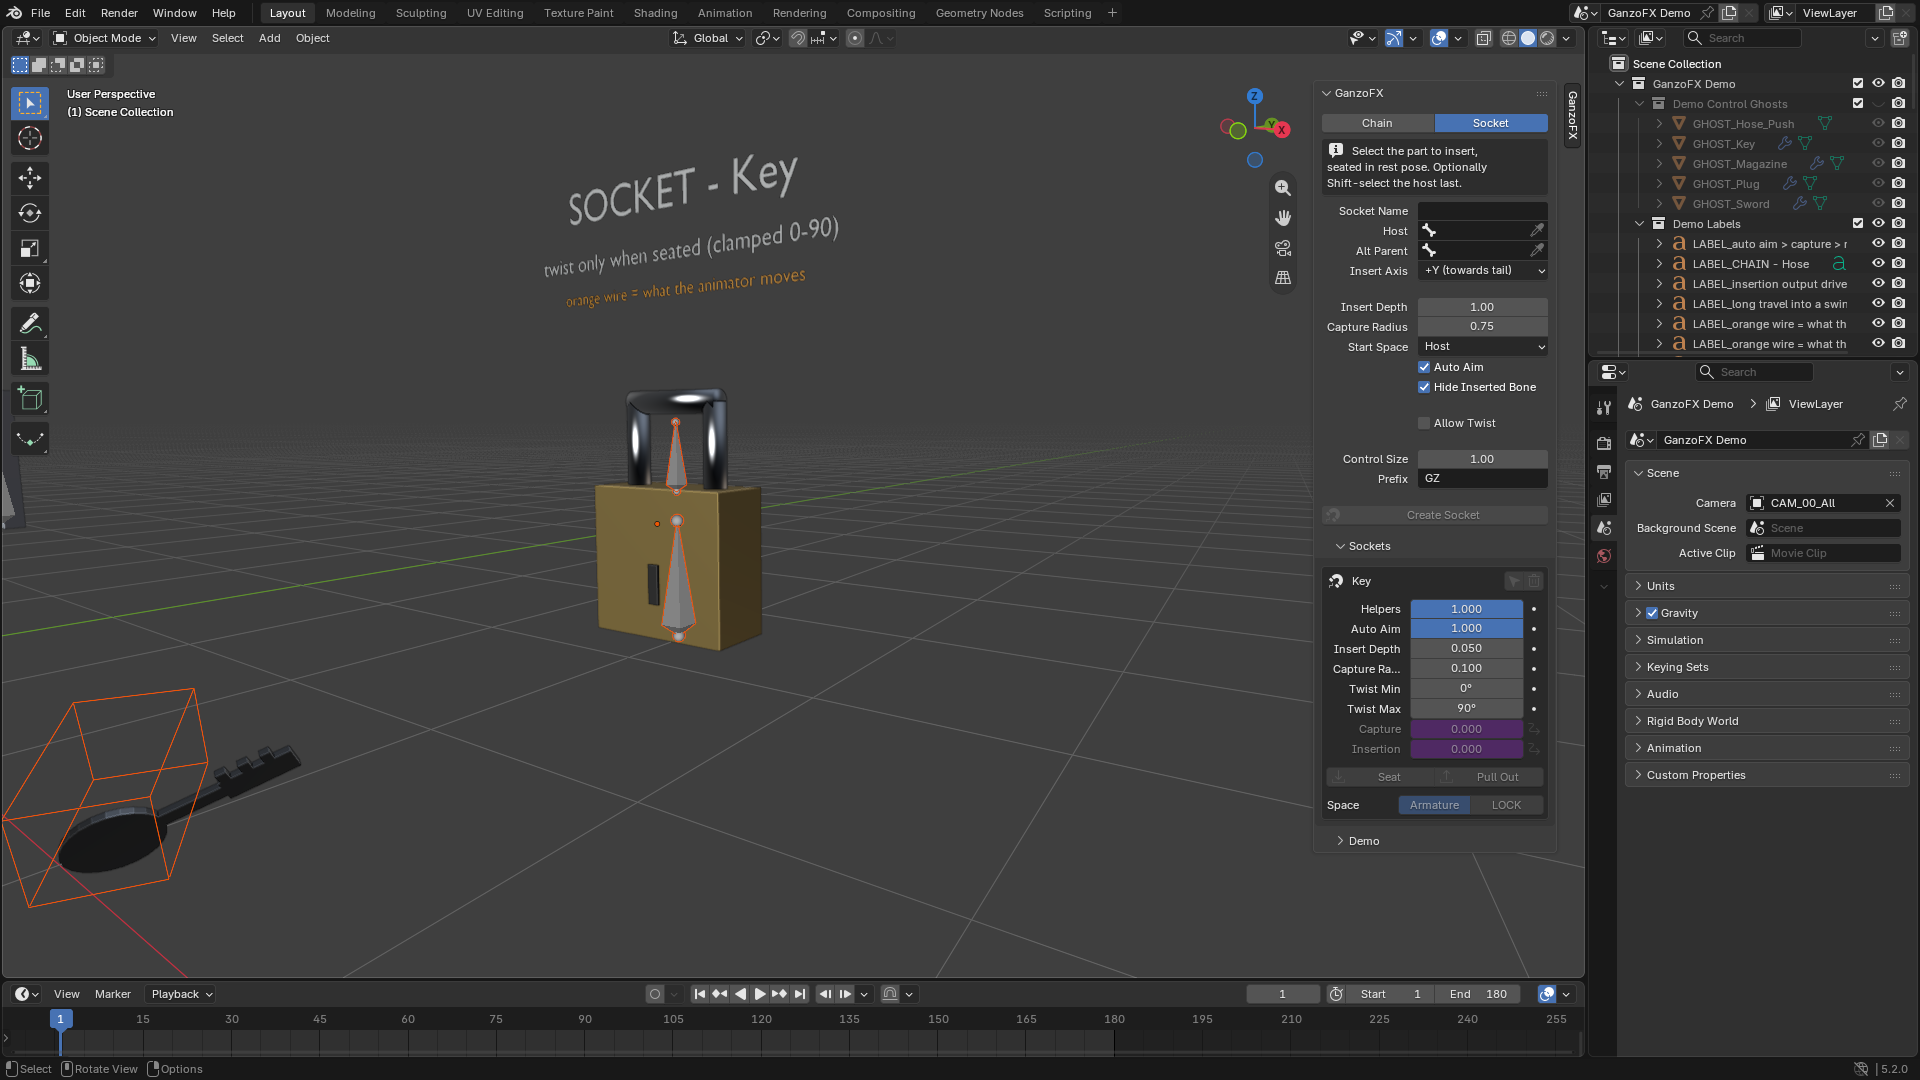Toggle the camera view icon

click(x=1283, y=248)
